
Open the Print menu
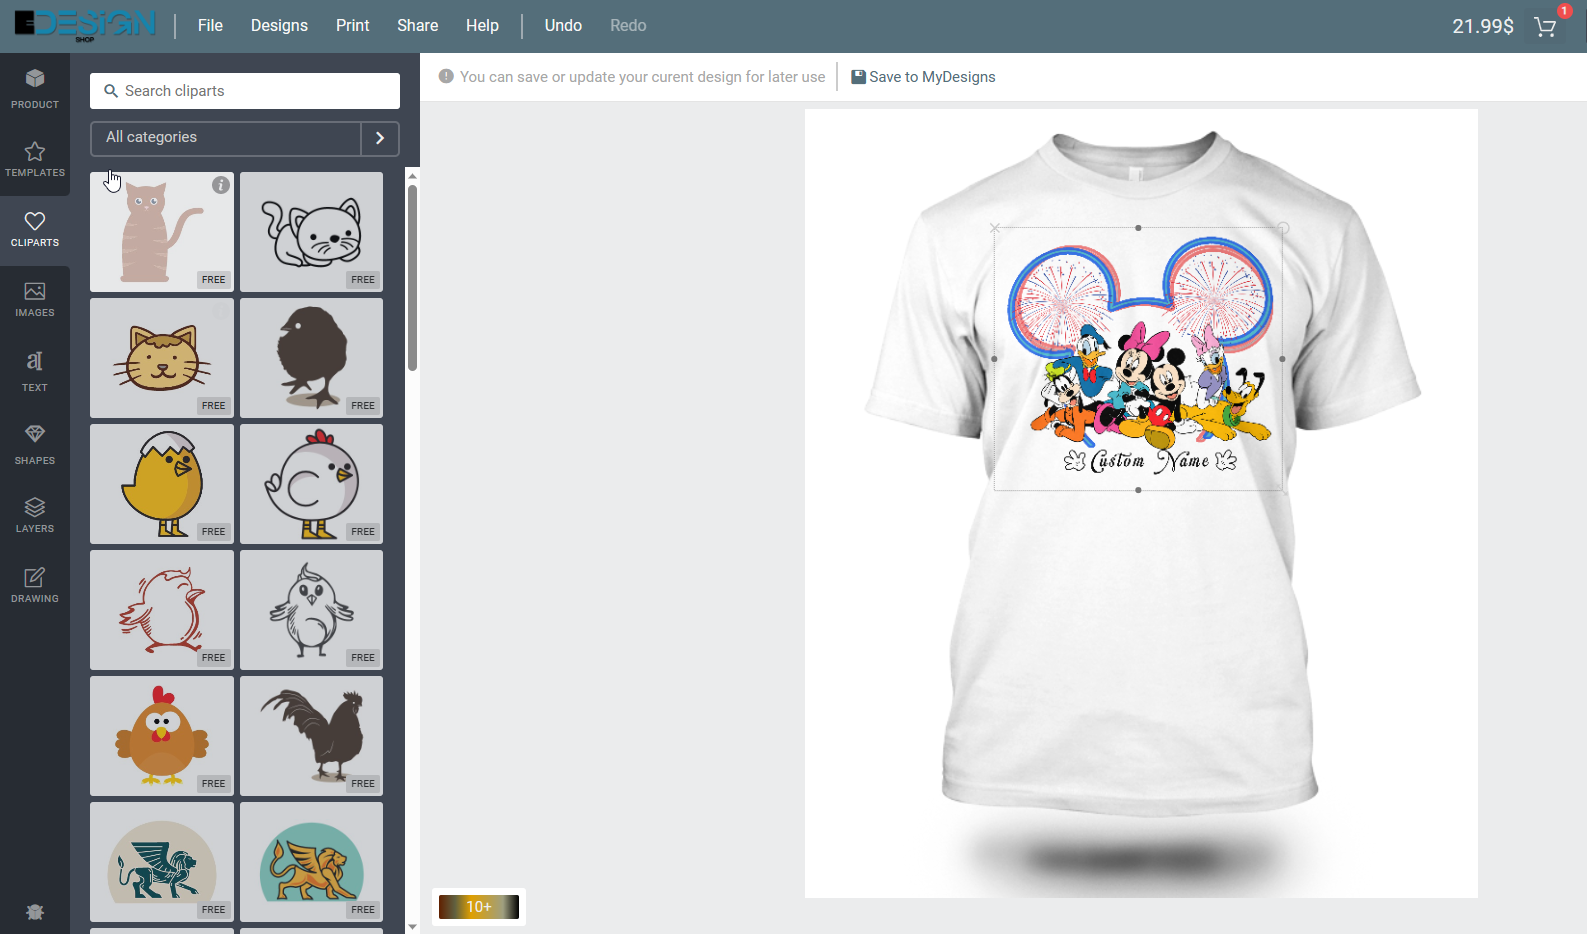pyautogui.click(x=352, y=26)
